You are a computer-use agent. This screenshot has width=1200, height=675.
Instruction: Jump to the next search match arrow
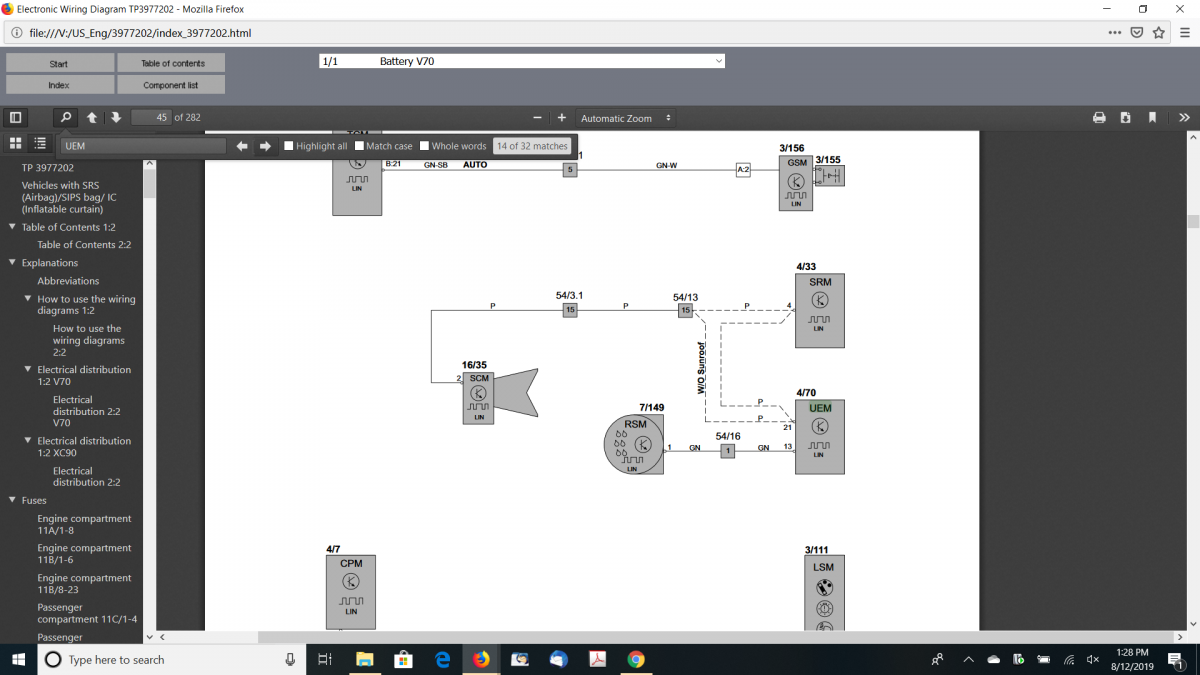click(x=265, y=146)
